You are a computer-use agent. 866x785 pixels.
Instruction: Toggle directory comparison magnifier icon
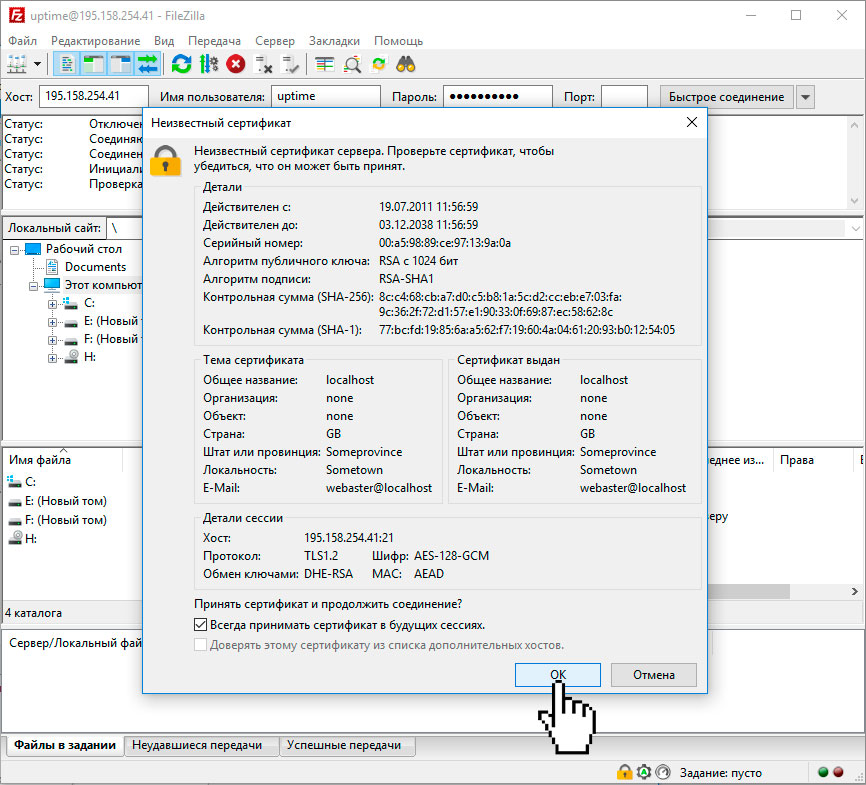point(352,64)
